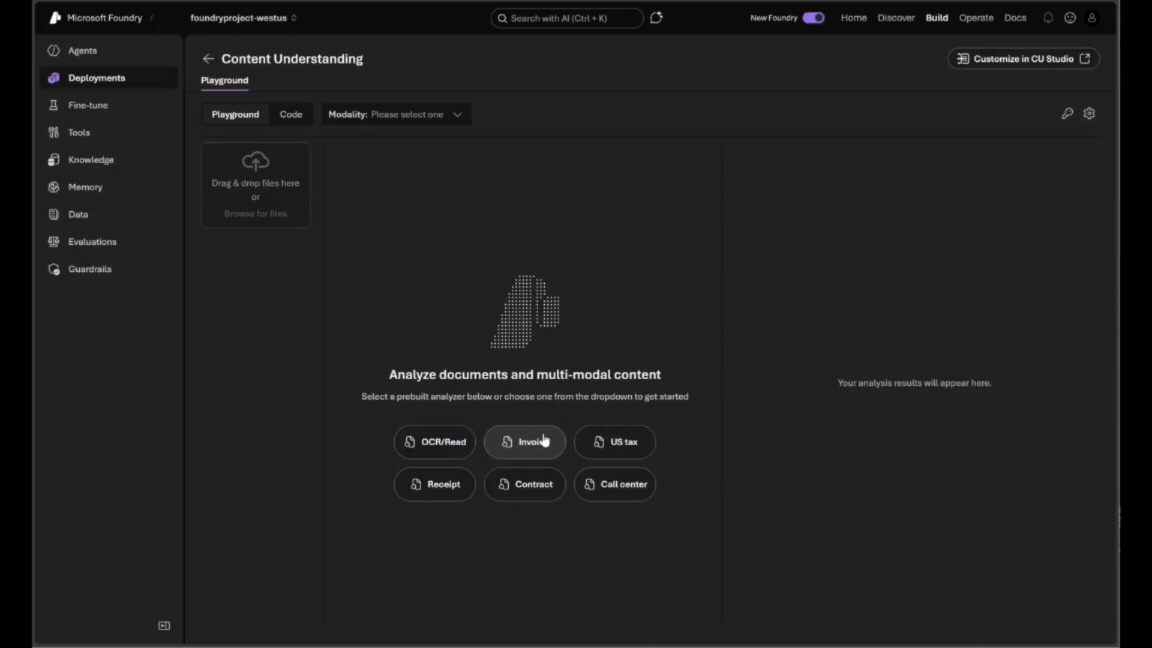
Task: Open the Memory section
Action: point(109,187)
